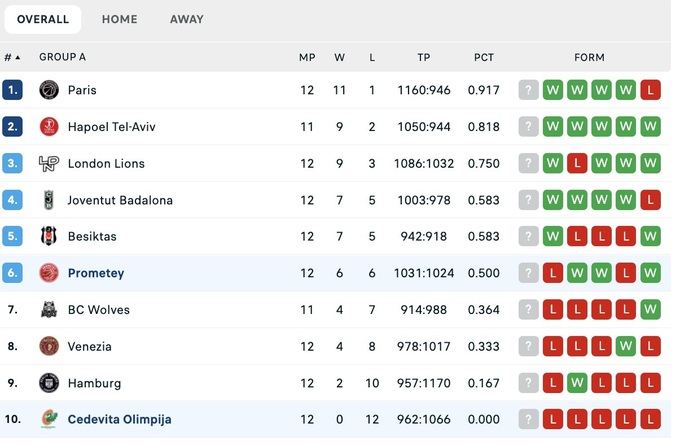Click the London Lions team logo

click(x=49, y=164)
